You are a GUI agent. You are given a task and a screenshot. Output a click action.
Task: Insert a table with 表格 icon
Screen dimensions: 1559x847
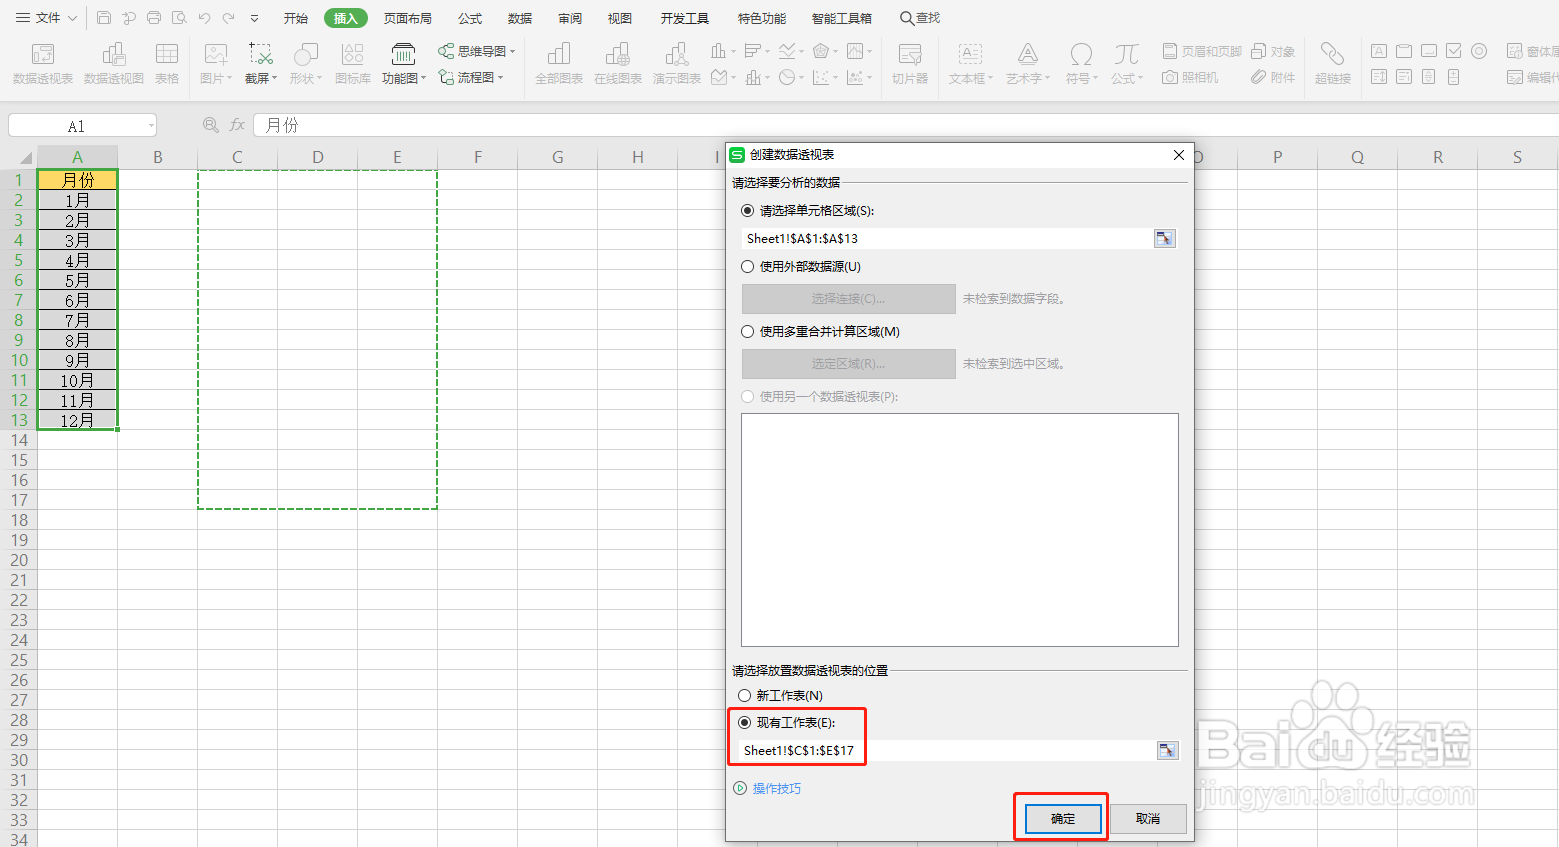[167, 63]
